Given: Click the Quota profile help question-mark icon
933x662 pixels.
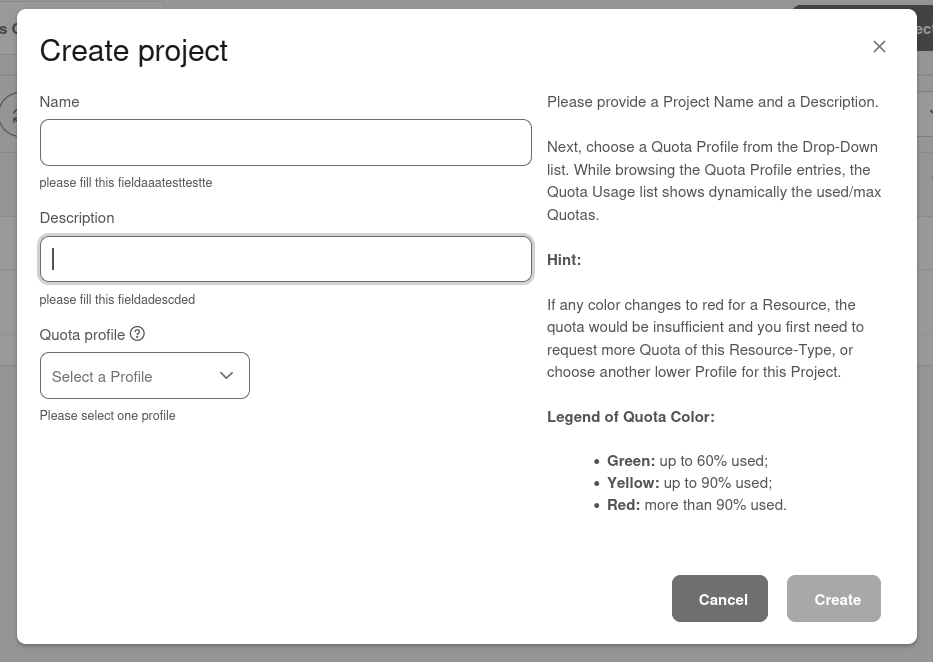Looking at the screenshot, I should pos(138,334).
